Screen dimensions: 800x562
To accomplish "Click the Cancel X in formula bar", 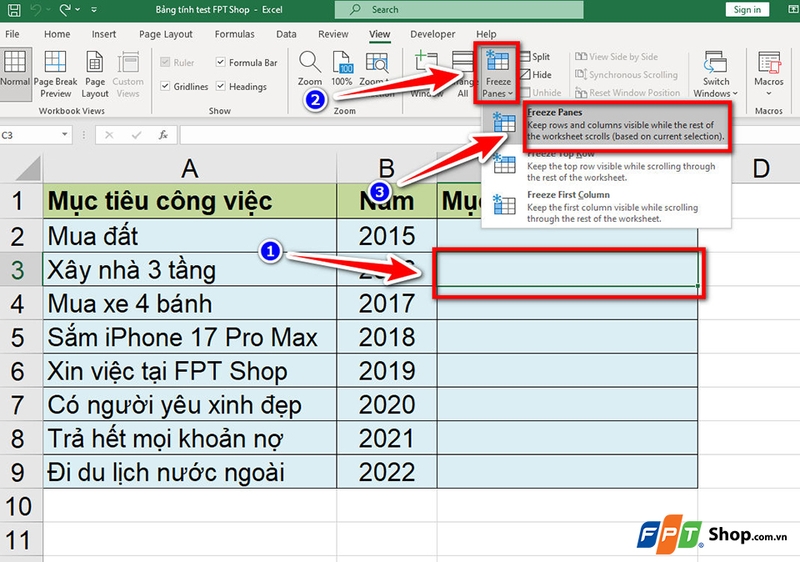I will click(x=109, y=135).
